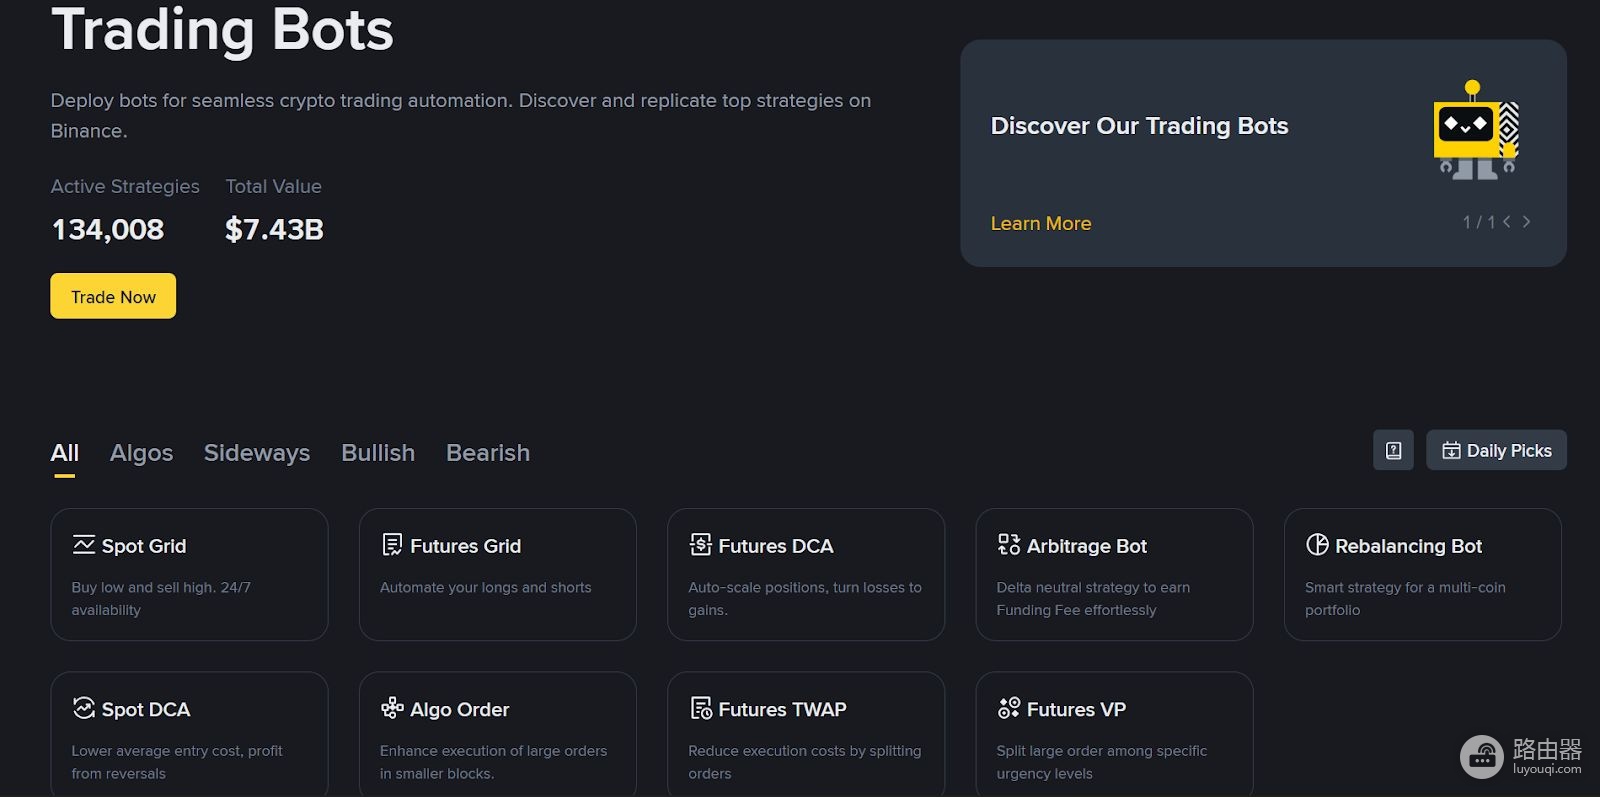1600x797 pixels.
Task: Open the Futures Grid title
Action: tap(466, 546)
